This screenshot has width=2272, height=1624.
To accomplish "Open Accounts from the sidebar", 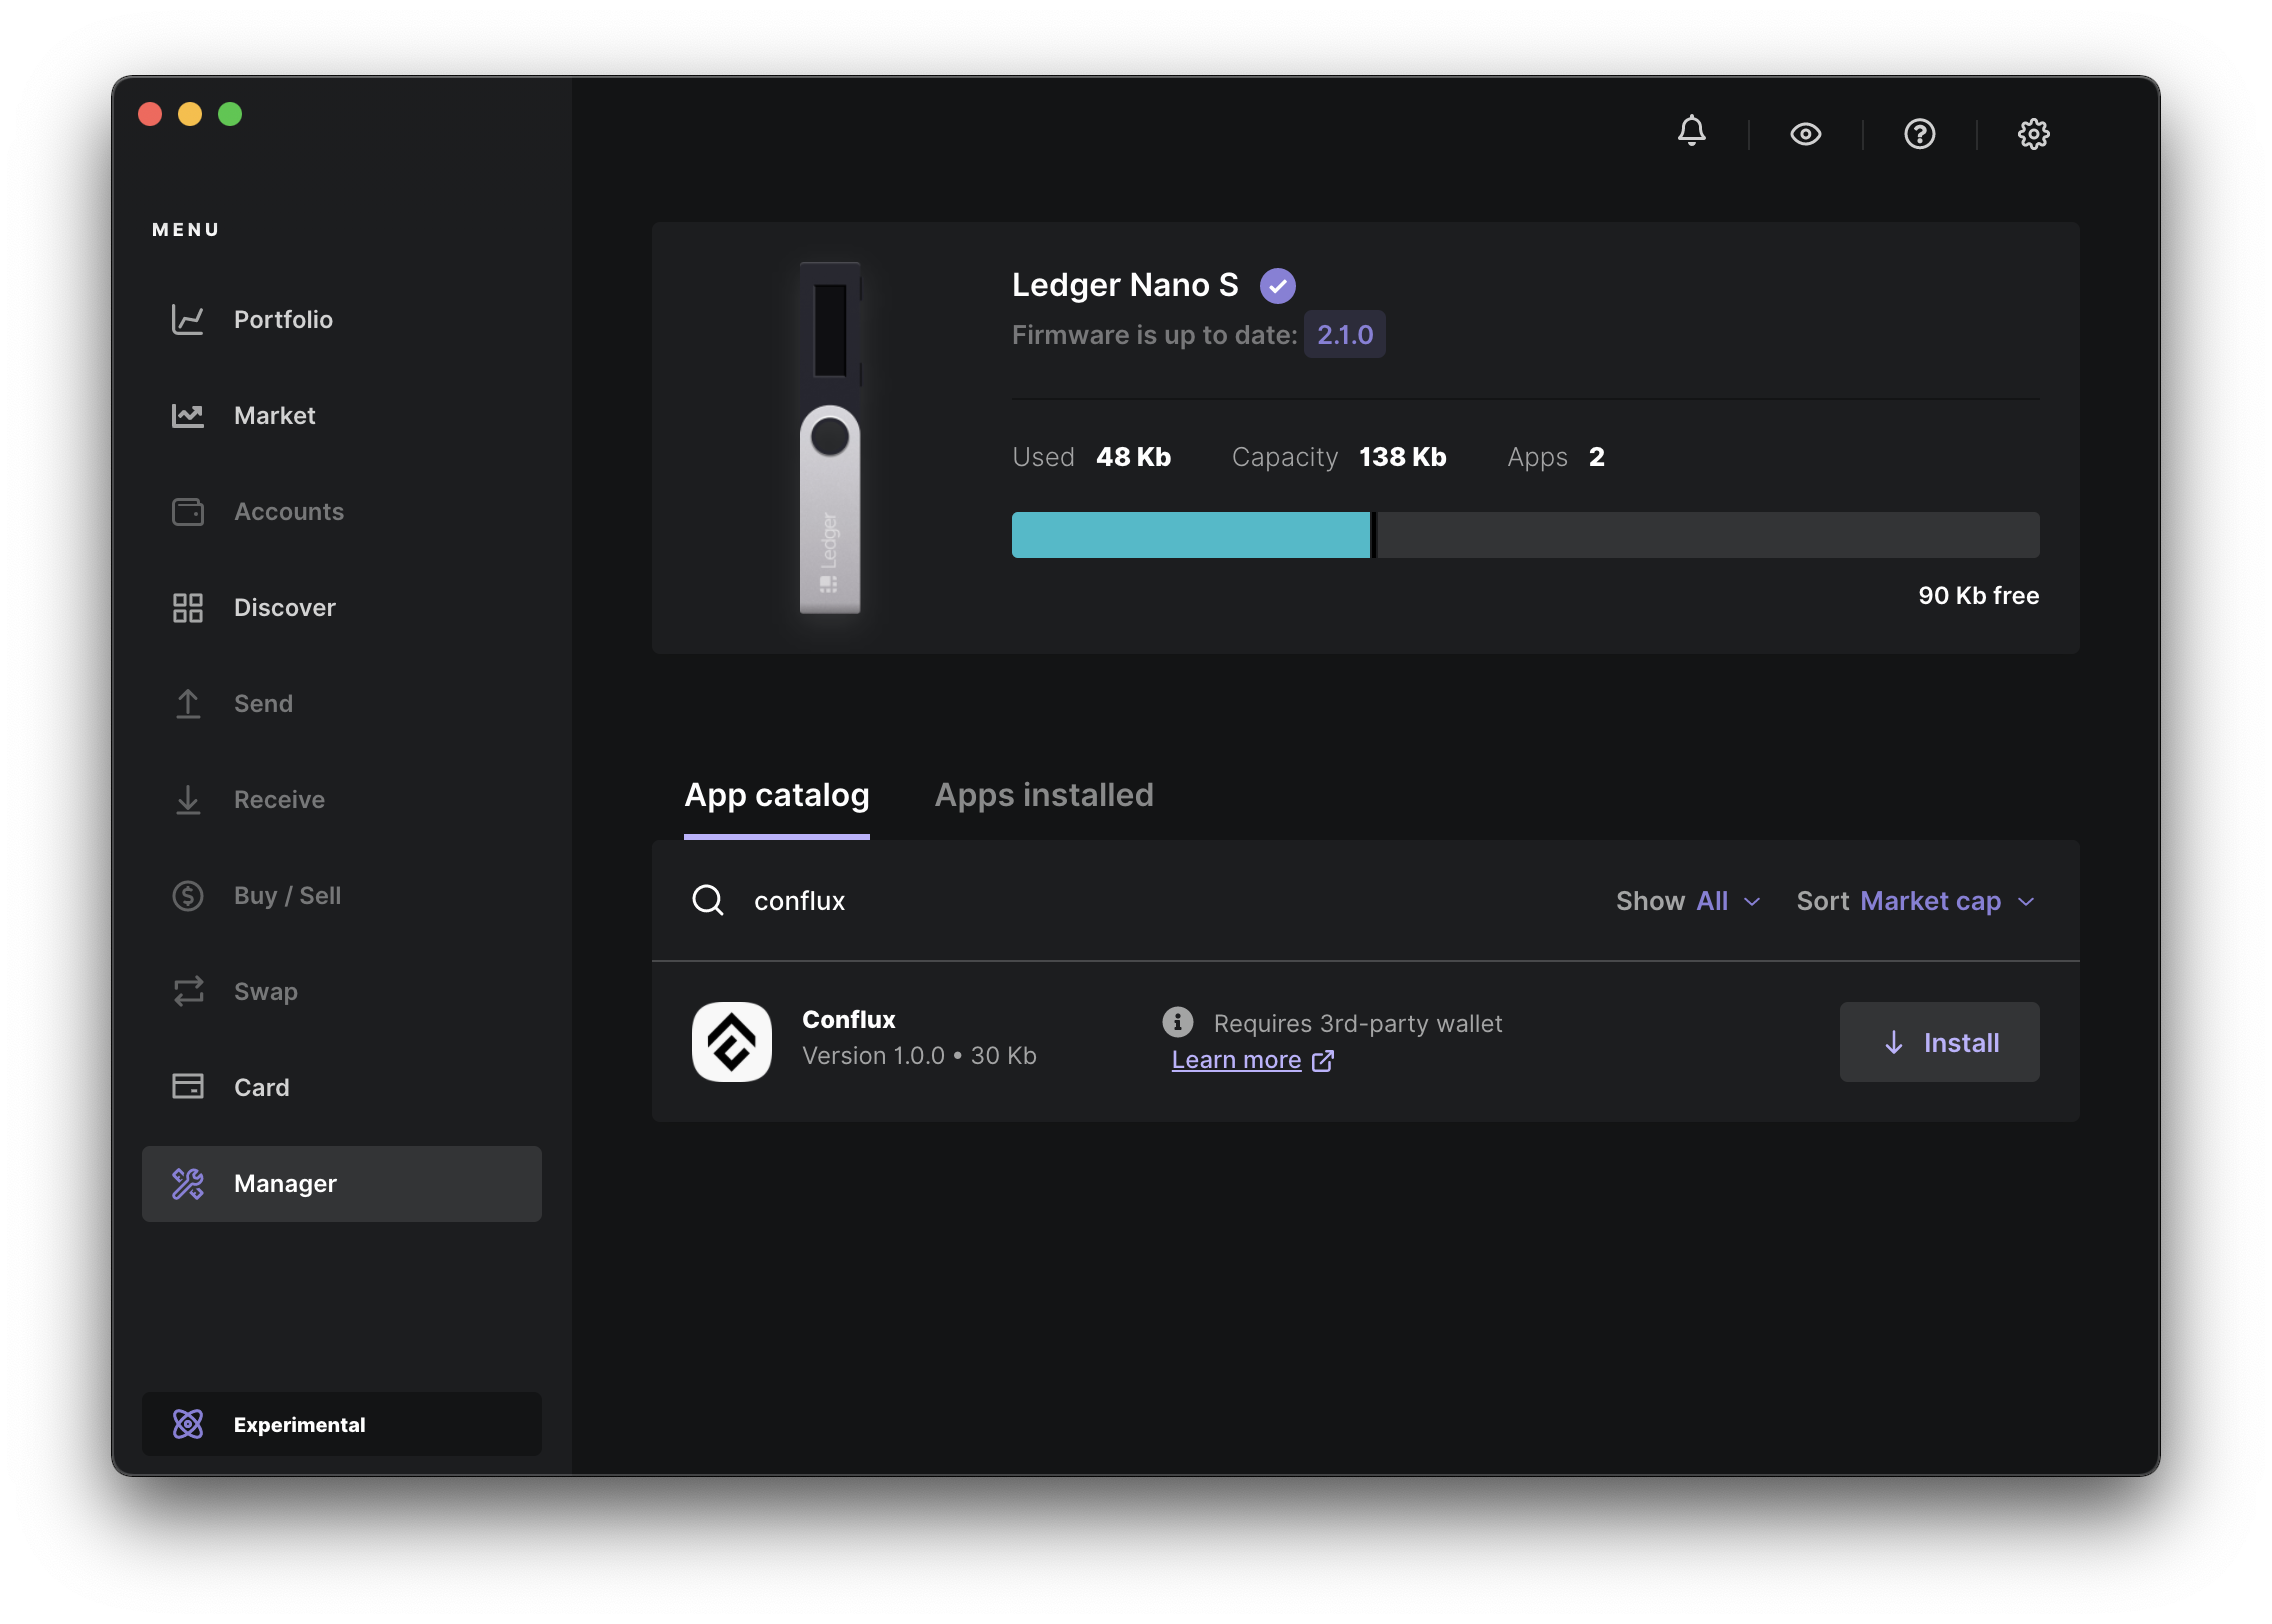I will (x=288, y=511).
